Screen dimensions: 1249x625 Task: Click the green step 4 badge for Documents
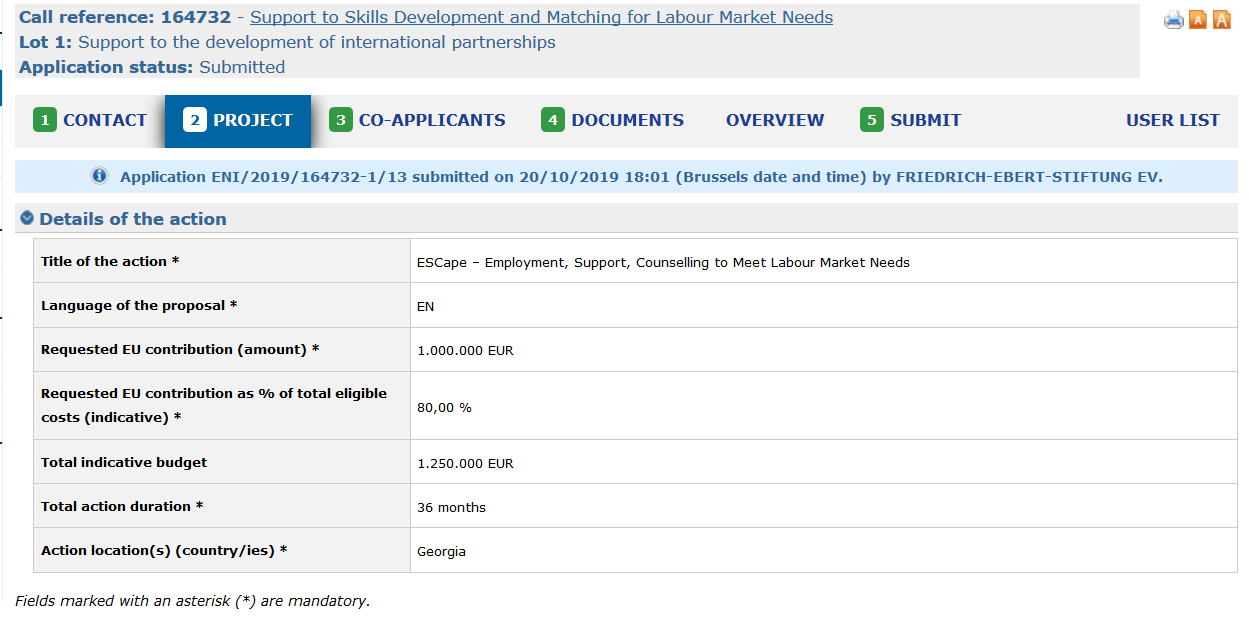tap(553, 120)
